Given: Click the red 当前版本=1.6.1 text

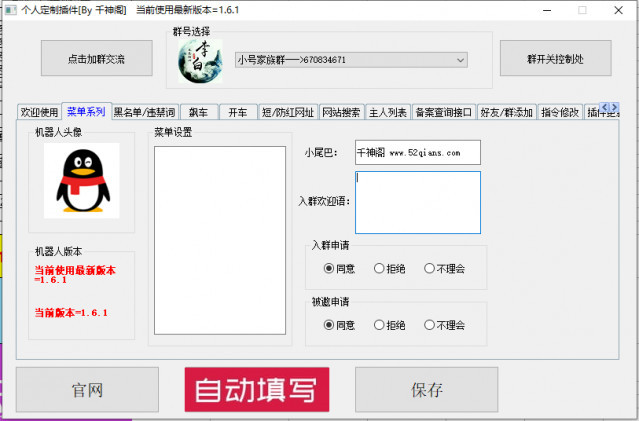Looking at the screenshot, I should click(71, 313).
